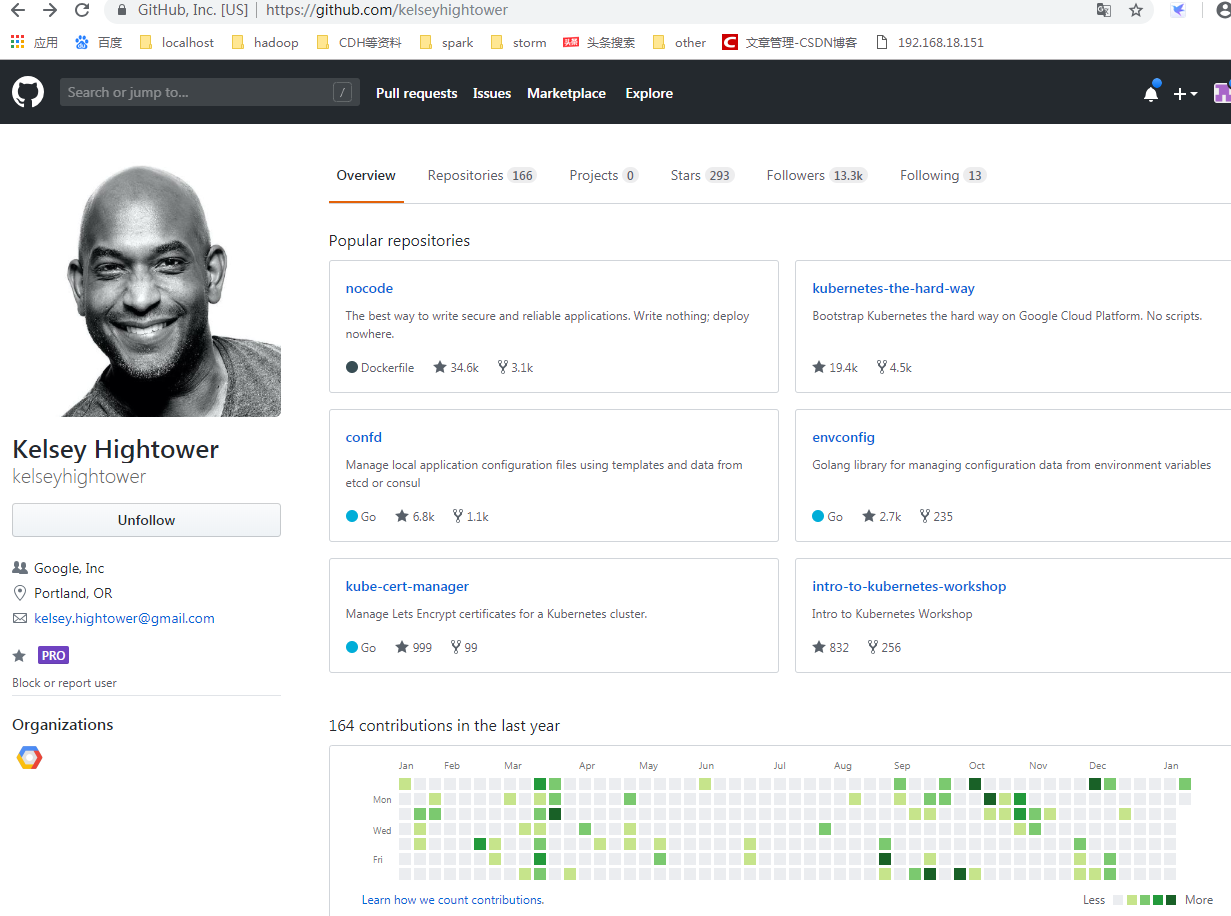The height and width of the screenshot is (916, 1231).
Task: Click the 164 contributions heading
Action: tap(444, 726)
